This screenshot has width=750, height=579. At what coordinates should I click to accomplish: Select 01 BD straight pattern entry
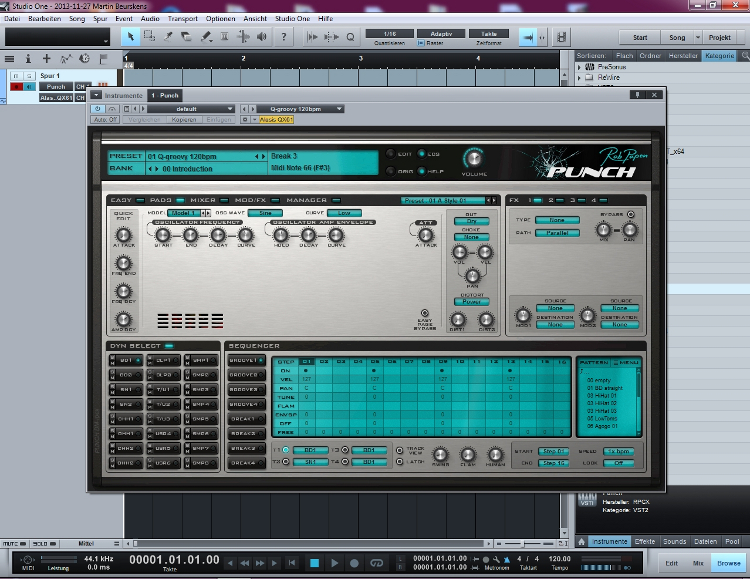tap(605, 388)
